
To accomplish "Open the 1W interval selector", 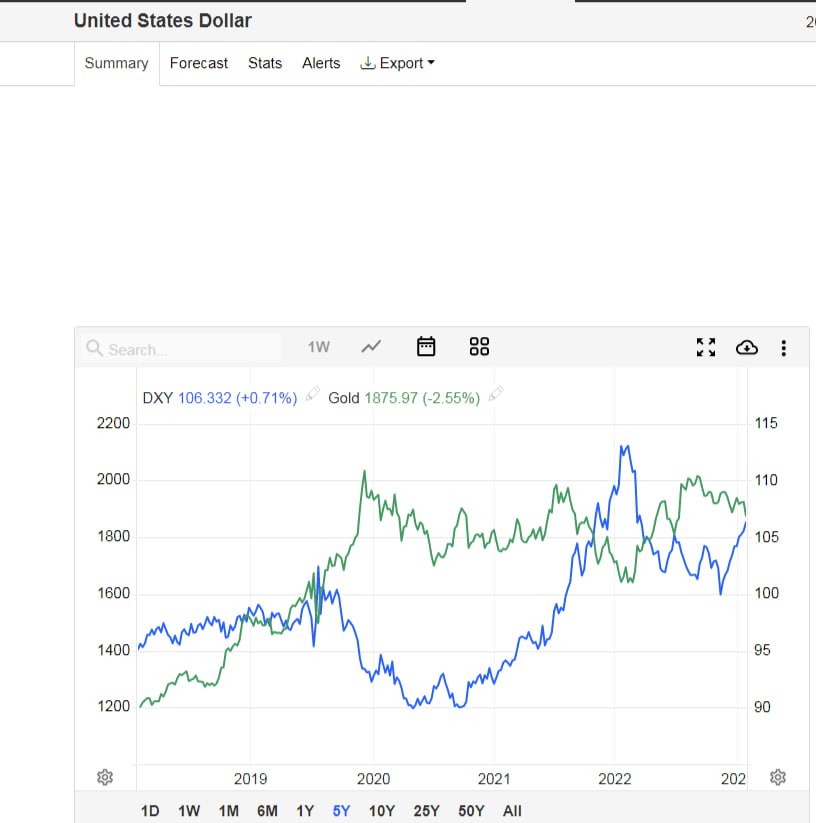I will pos(319,347).
